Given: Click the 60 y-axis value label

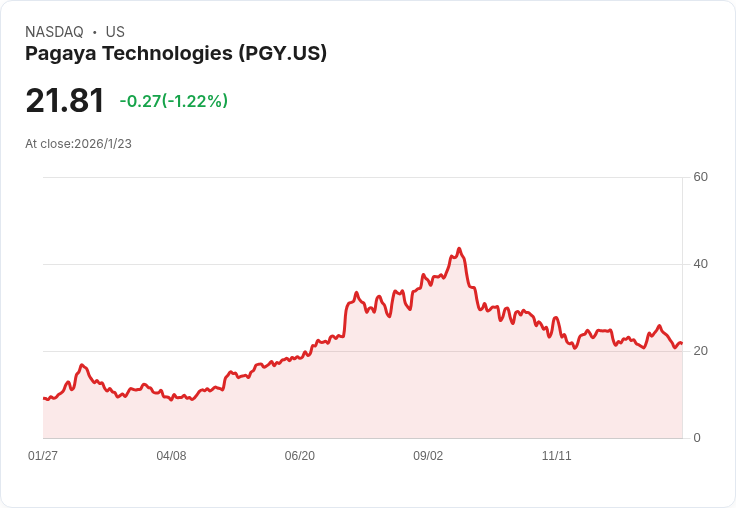Looking at the screenshot, I should pos(700,177).
